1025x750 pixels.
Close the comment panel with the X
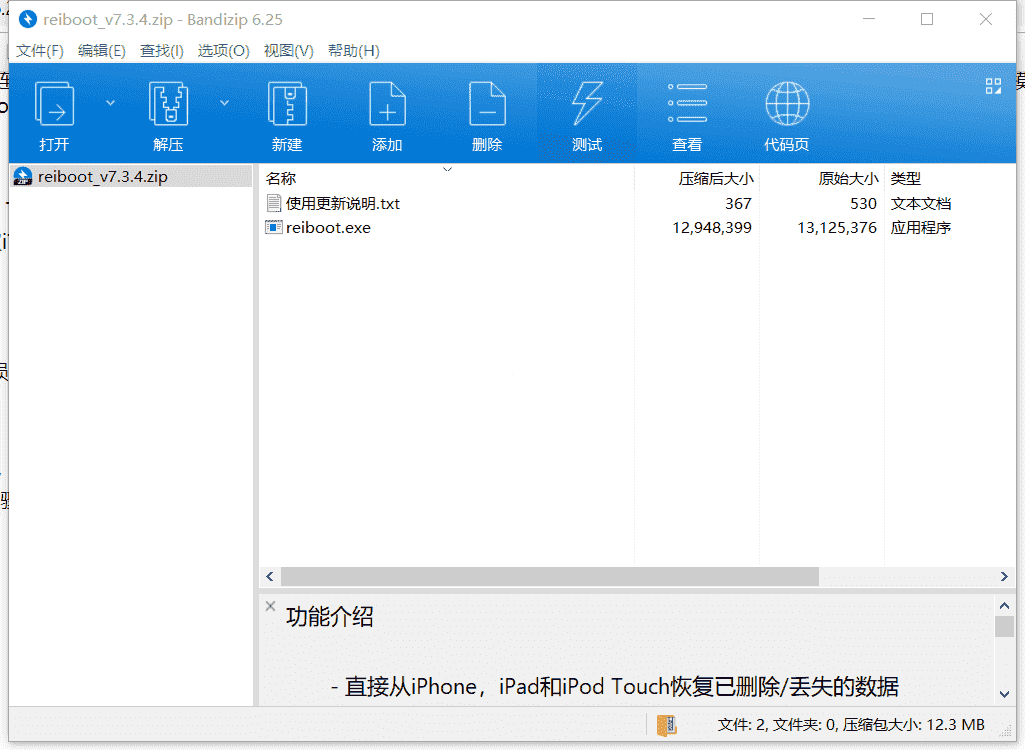(x=270, y=606)
